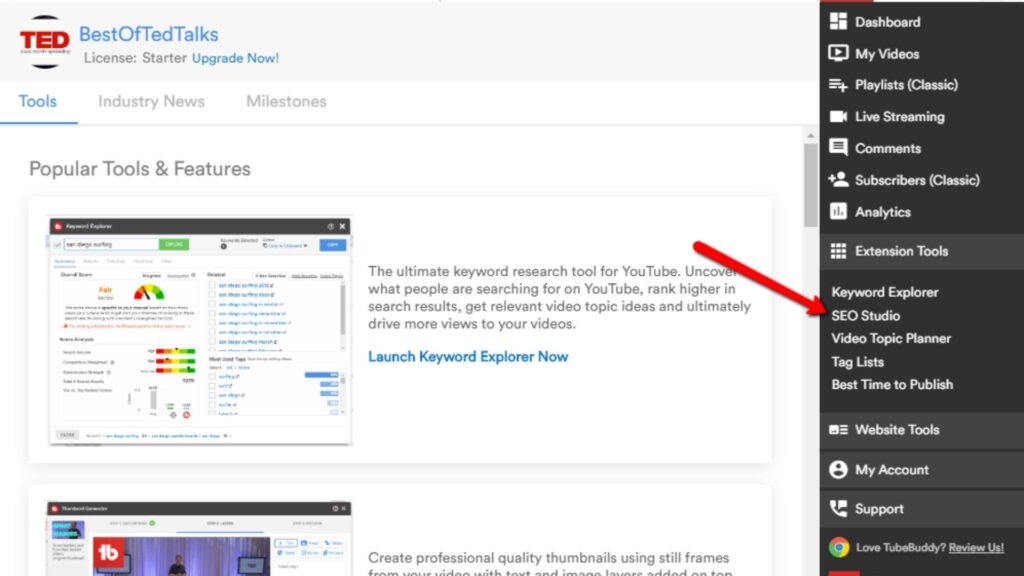Click Launch Keyword Explorer Now link
Viewport: 1024px width, 576px height.
click(x=468, y=357)
